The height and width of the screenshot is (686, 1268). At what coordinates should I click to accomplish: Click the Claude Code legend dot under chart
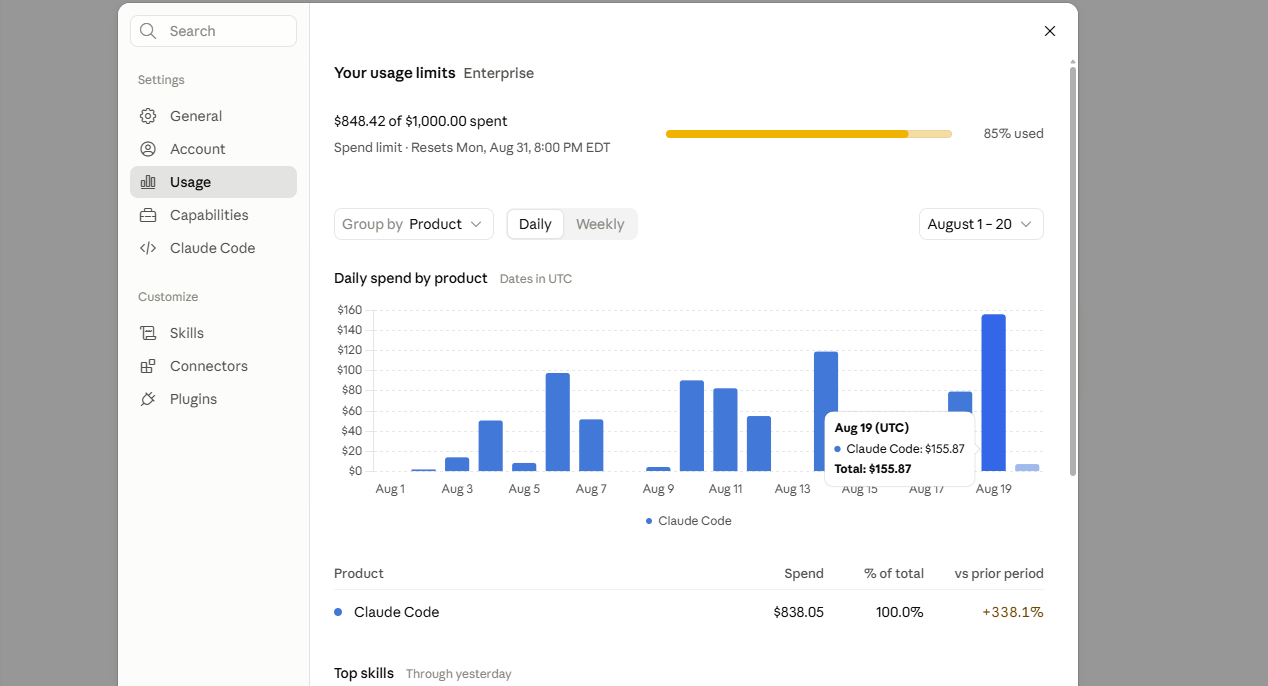649,521
